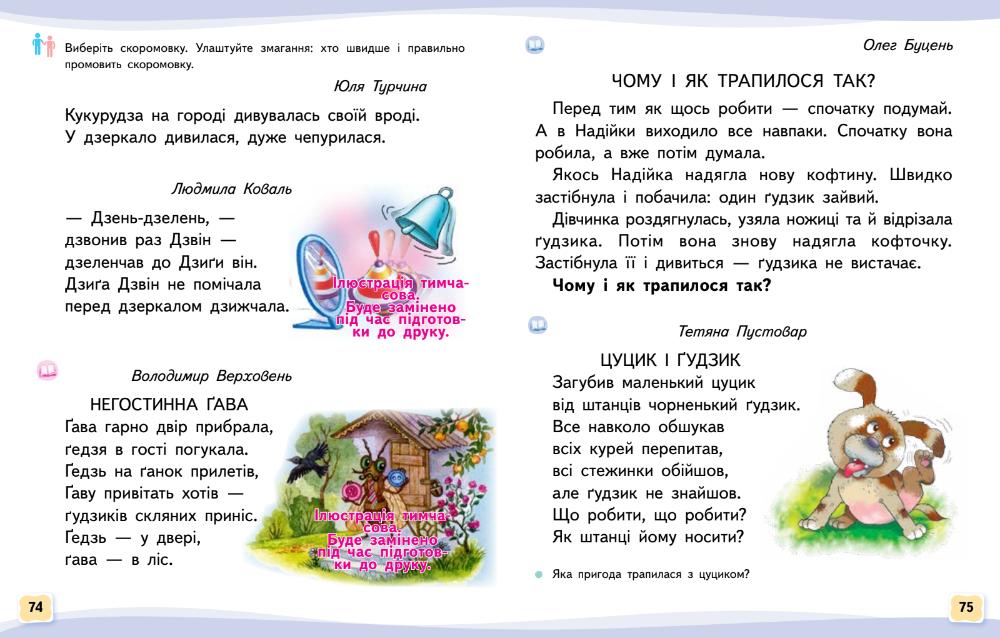Click the line 'ґава — в ліс.'
The height and width of the screenshot is (638, 1000).
(119, 560)
